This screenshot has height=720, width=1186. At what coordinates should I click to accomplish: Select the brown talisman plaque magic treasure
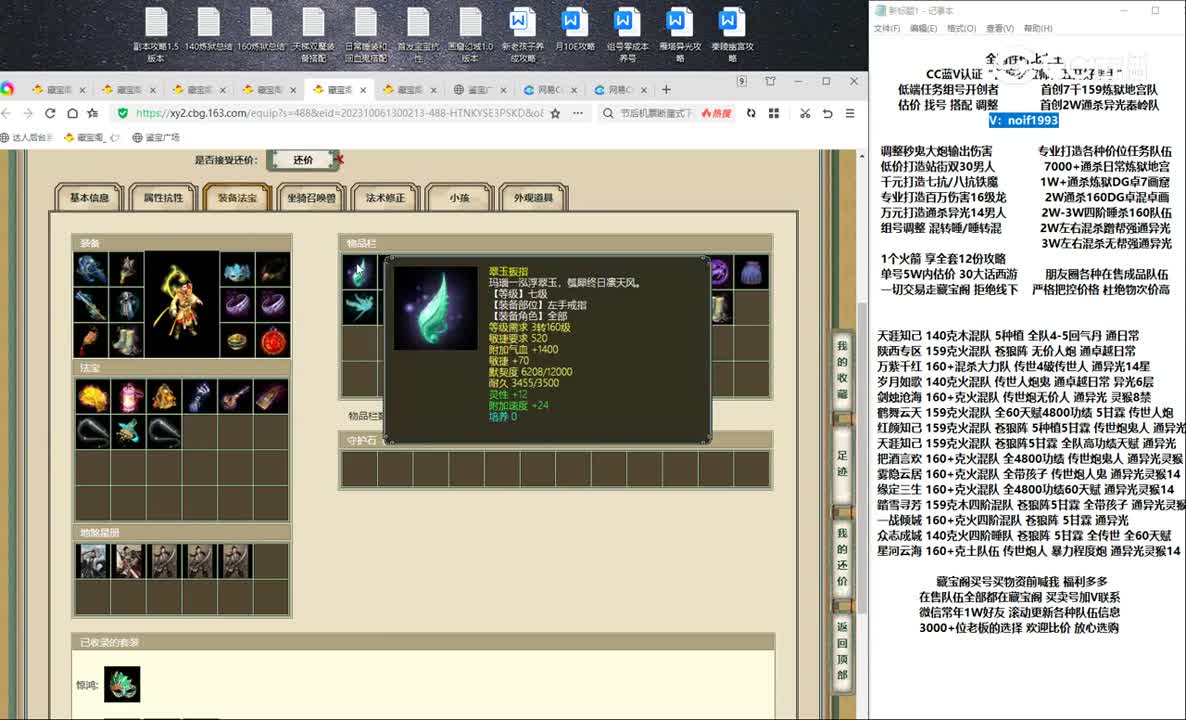(x=272, y=397)
